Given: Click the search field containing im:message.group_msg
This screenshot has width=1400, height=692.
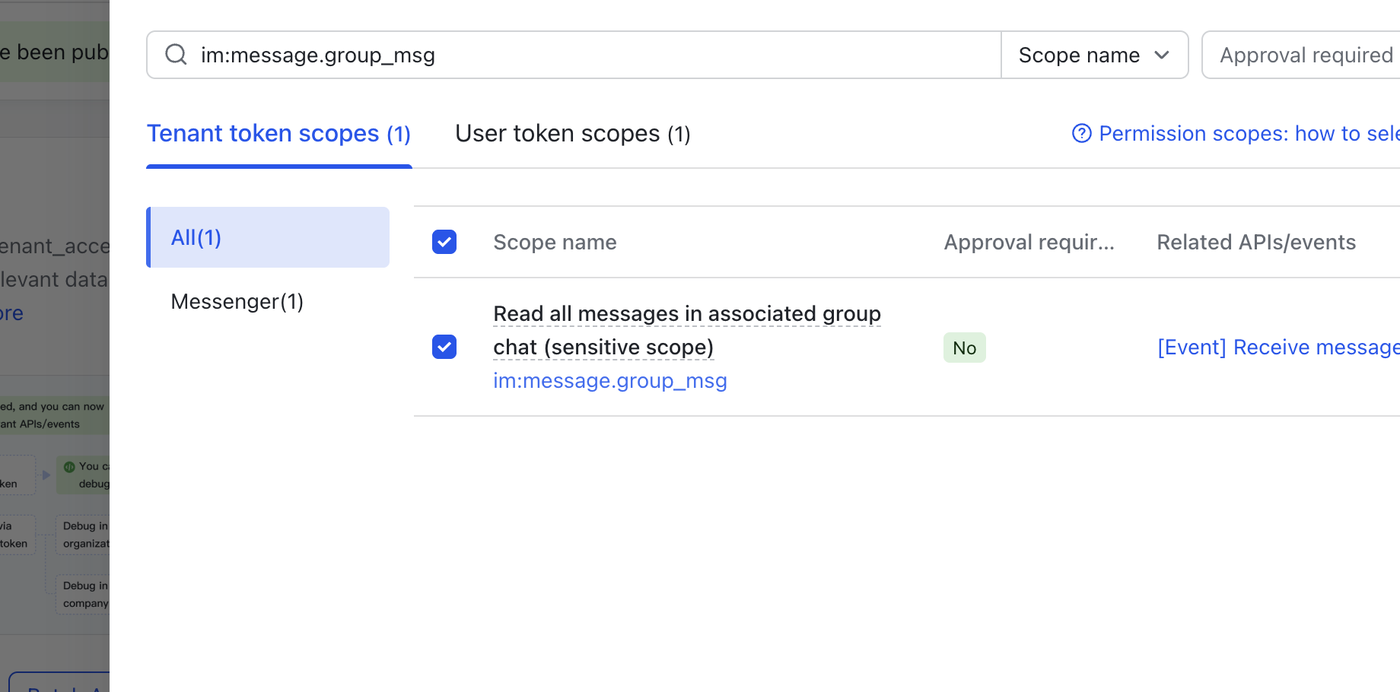Looking at the screenshot, I should pos(574,55).
